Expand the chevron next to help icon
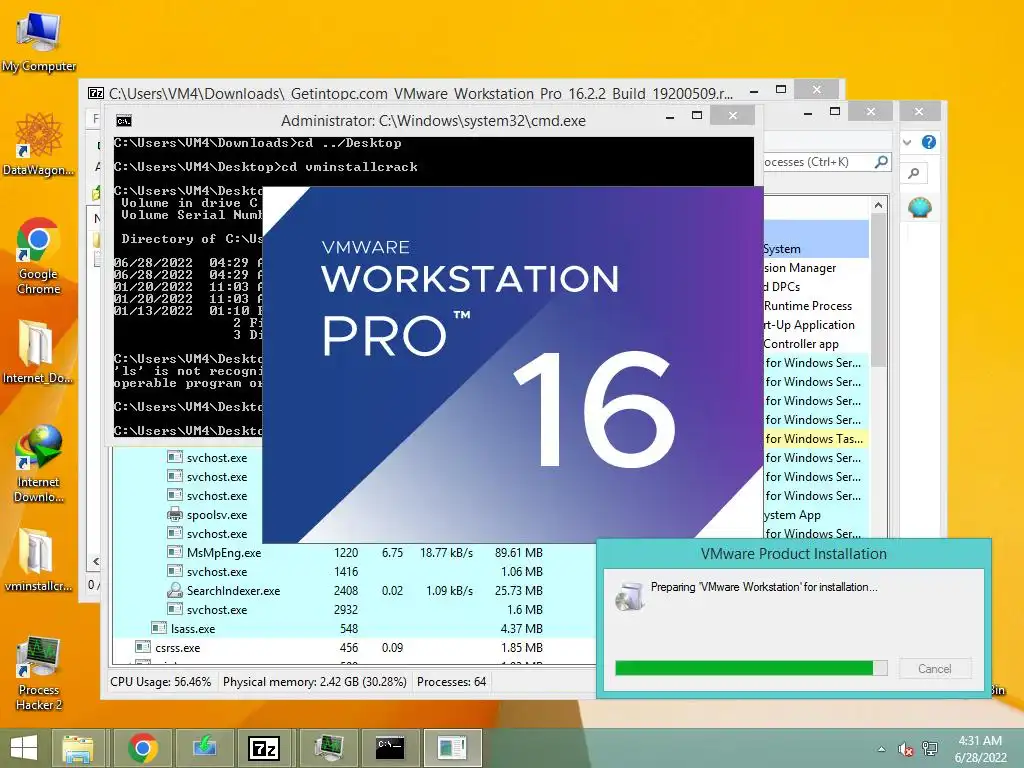The image size is (1024, 768). 907,142
